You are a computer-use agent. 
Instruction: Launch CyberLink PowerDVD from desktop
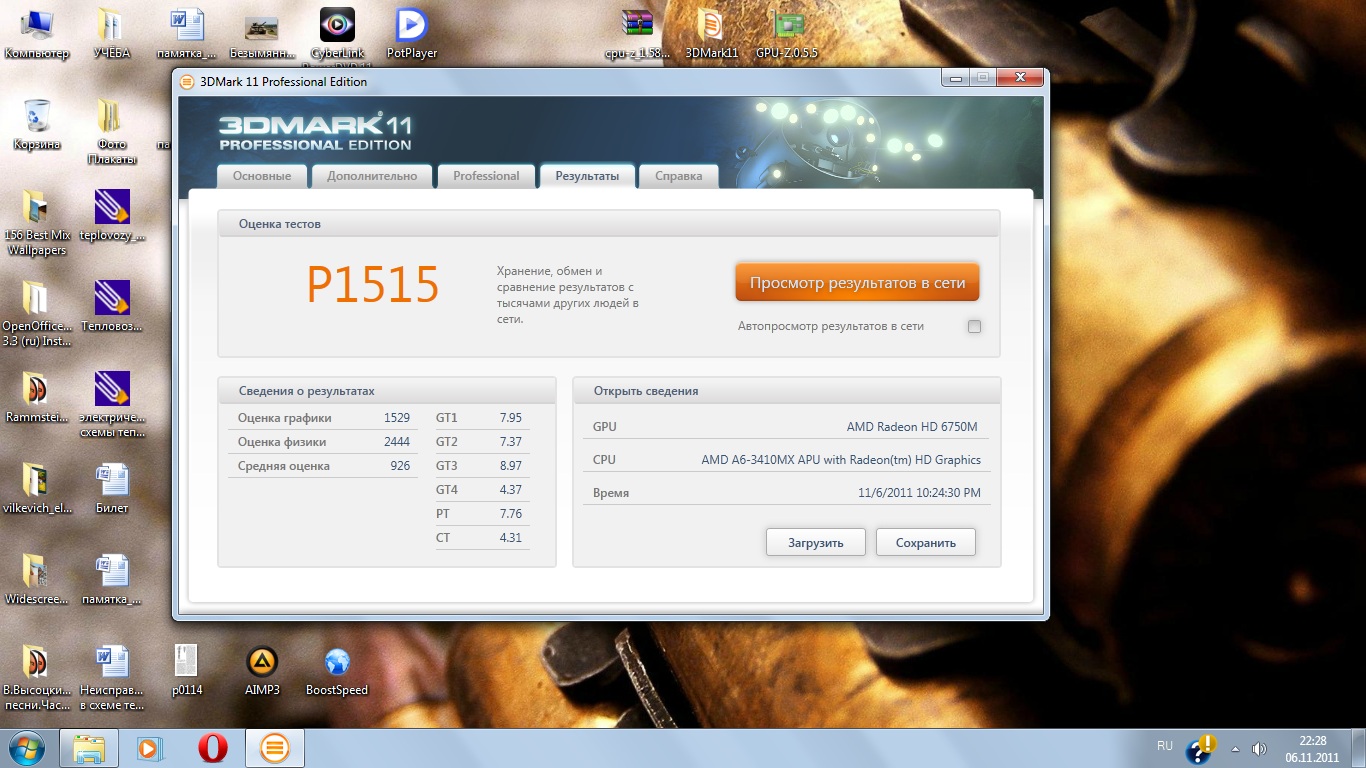pos(337,32)
